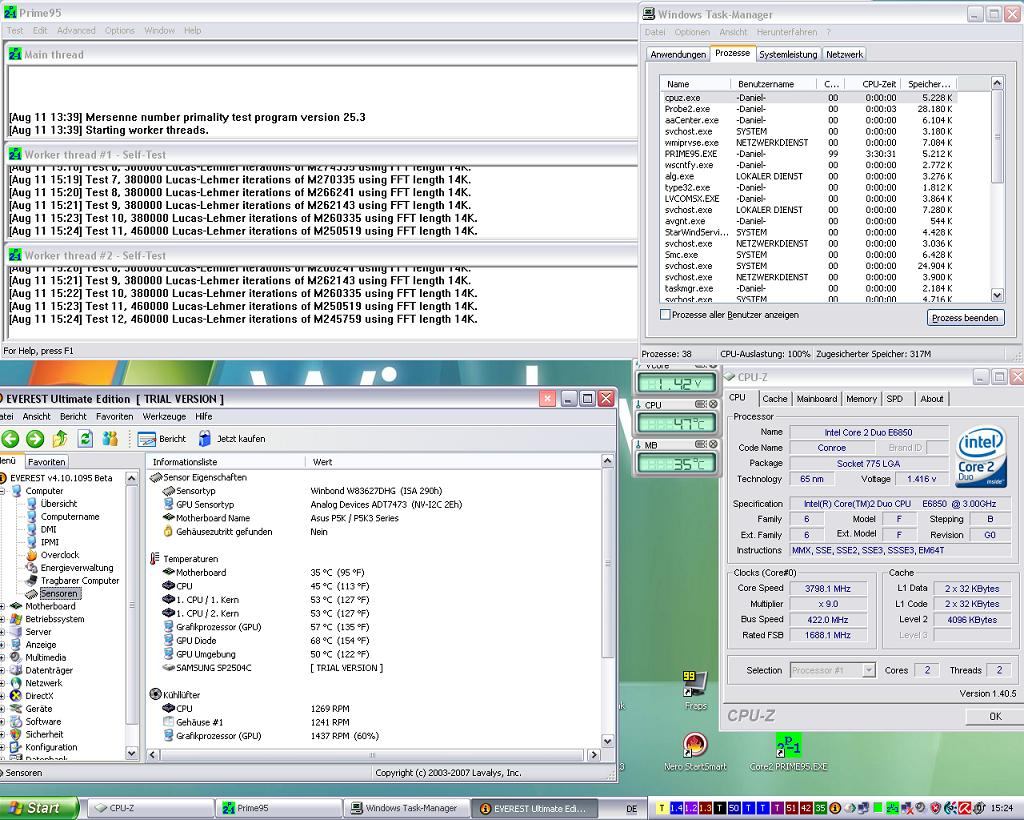
Task: Open the Favoriten menu in EVEREST
Action: coord(114,417)
